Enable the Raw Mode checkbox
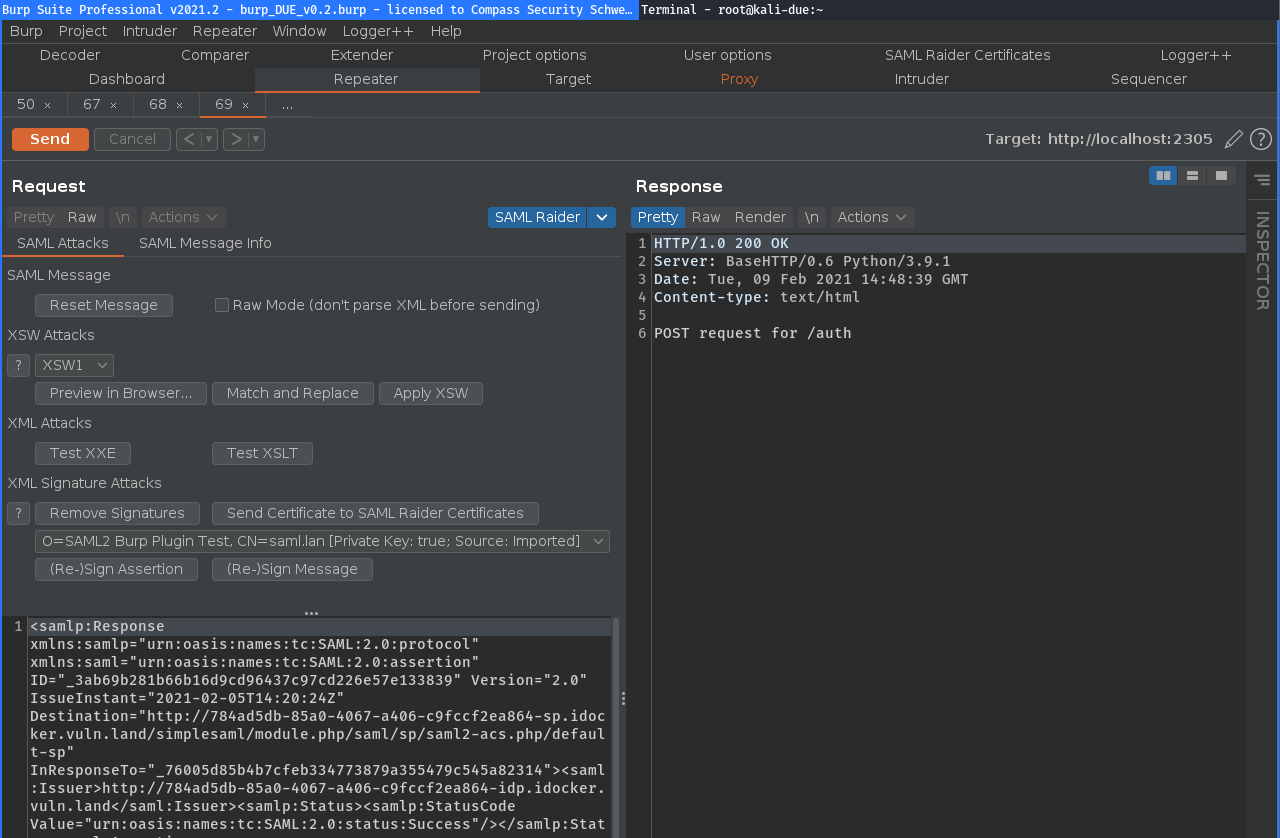 [221, 305]
